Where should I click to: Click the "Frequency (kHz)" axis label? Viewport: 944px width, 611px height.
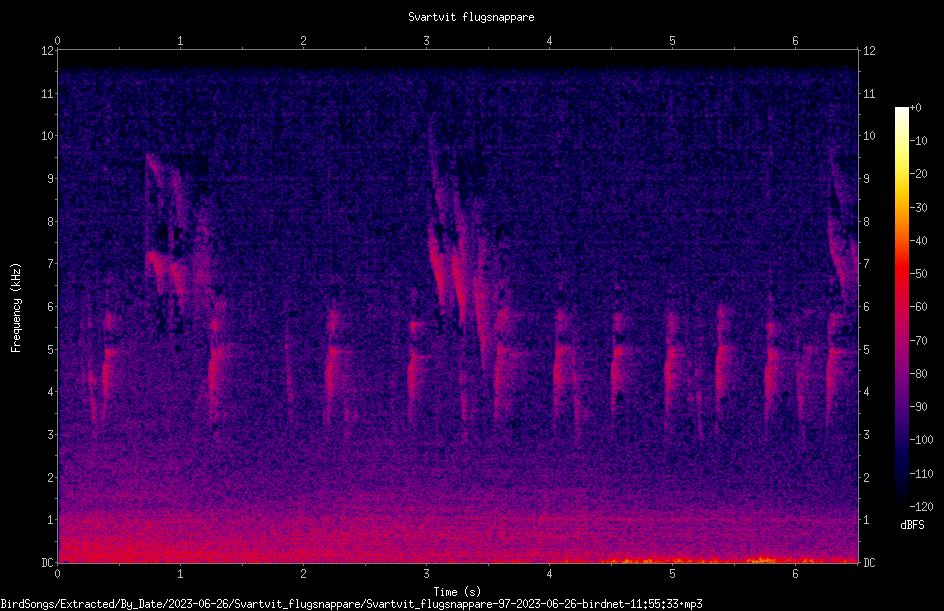pos(16,308)
